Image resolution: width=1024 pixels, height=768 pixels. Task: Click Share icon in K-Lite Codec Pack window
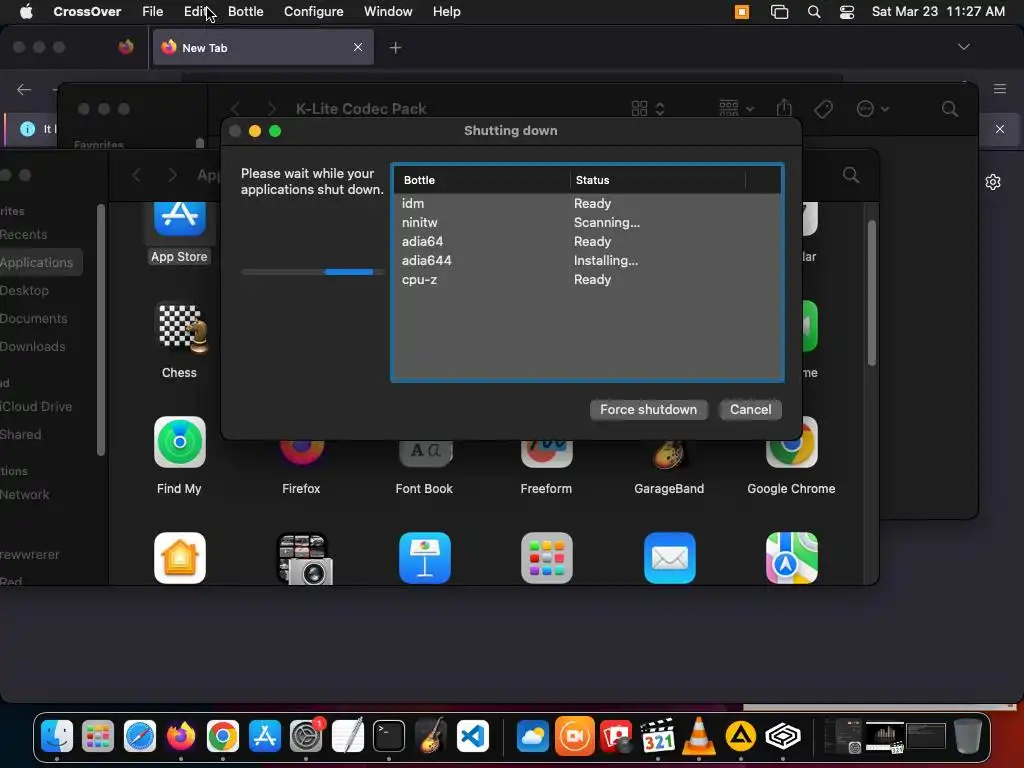[x=784, y=108]
